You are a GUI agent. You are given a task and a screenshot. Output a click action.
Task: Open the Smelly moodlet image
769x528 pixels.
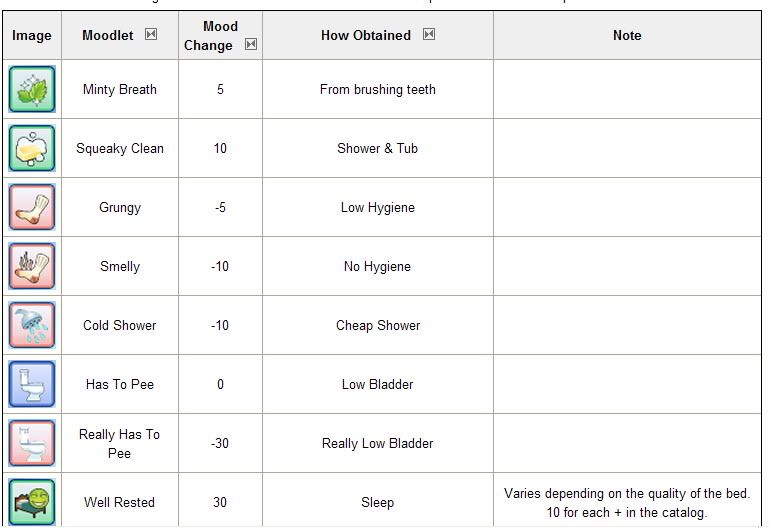(x=32, y=266)
